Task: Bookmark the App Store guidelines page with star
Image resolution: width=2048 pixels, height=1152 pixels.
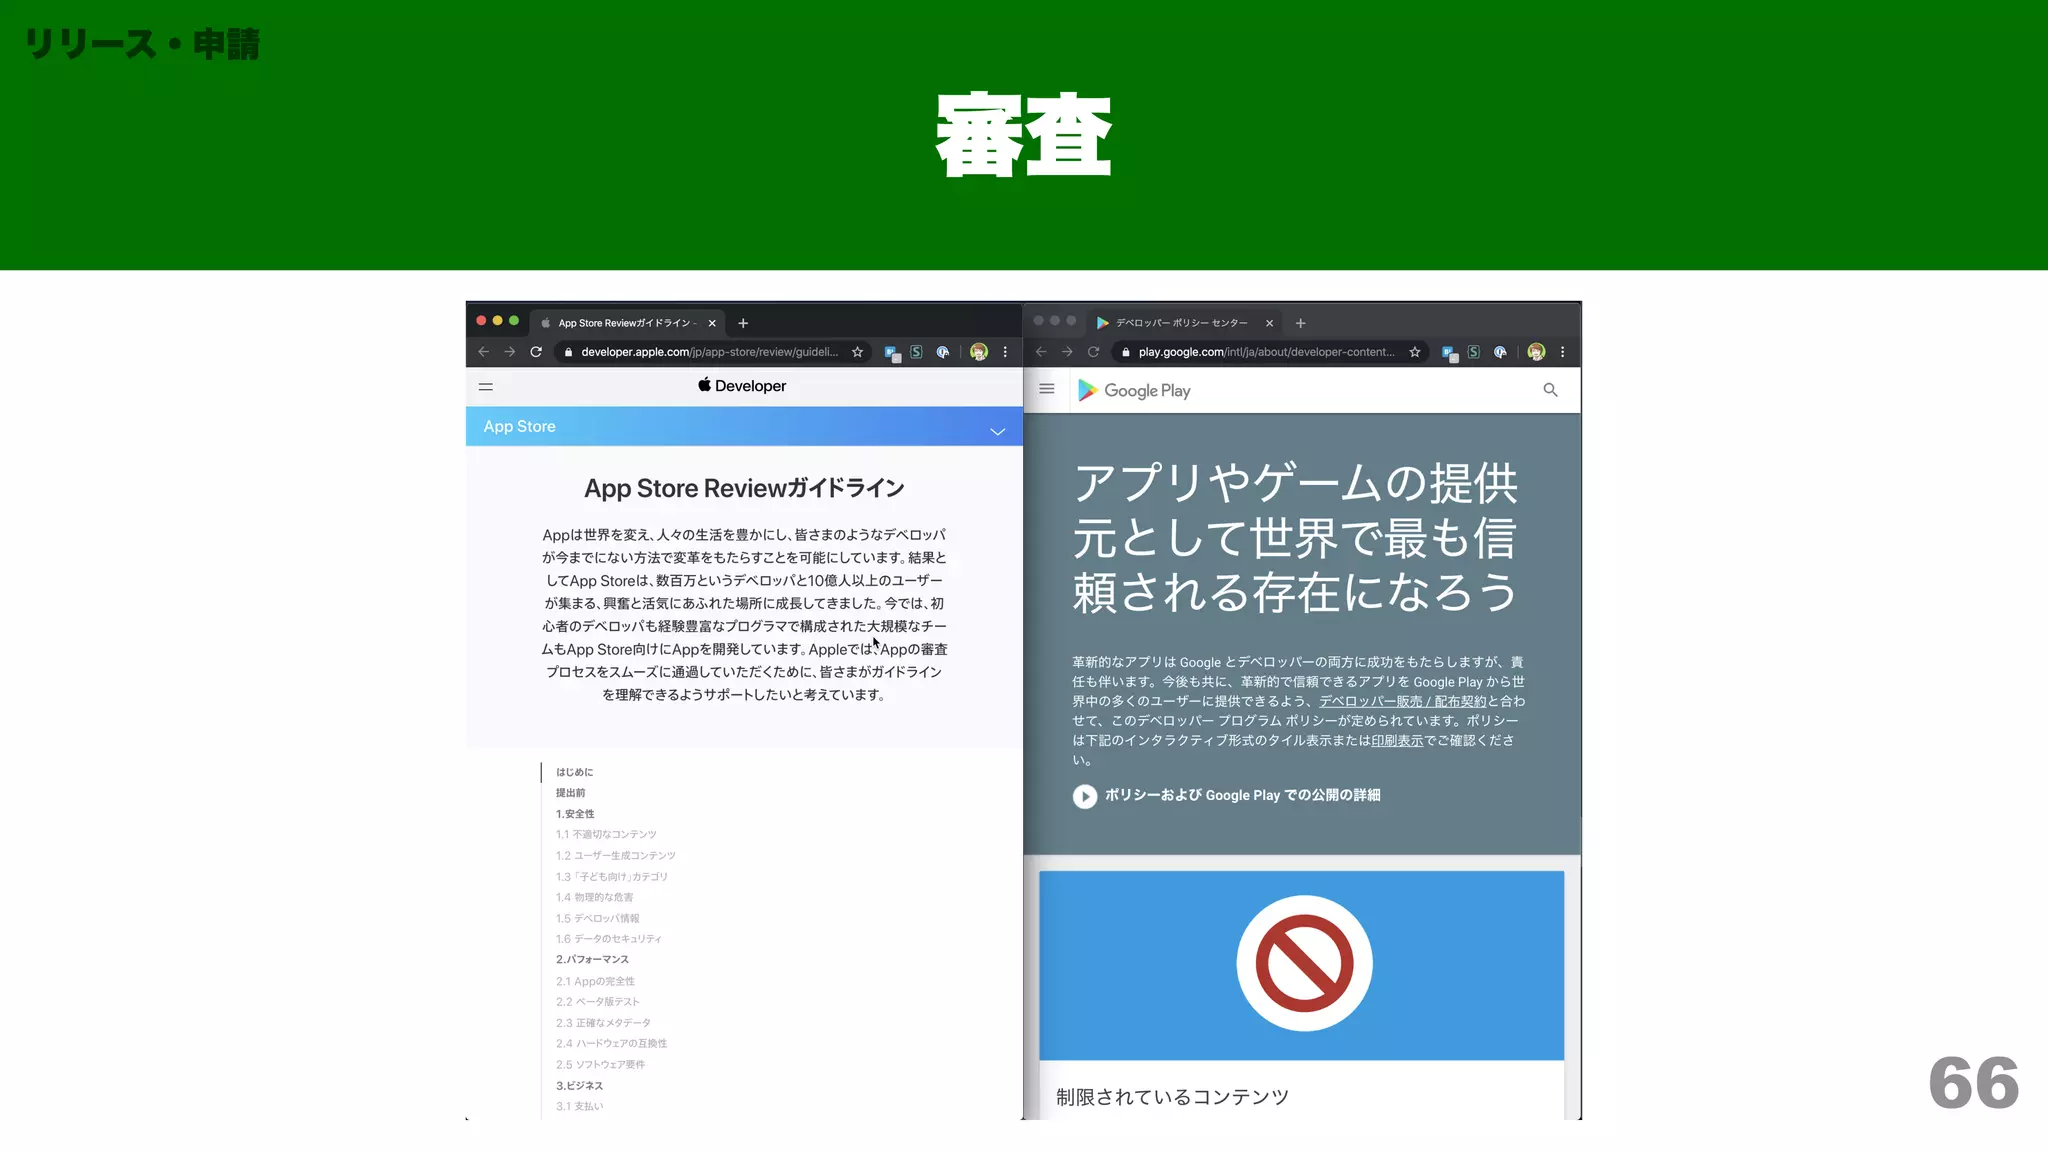Action: pyautogui.click(x=857, y=352)
